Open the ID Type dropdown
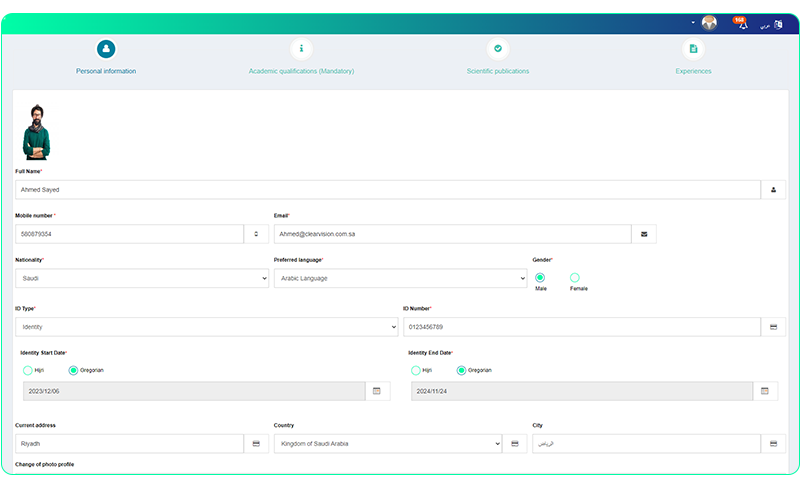This screenshot has width=800, height=500. [206, 327]
